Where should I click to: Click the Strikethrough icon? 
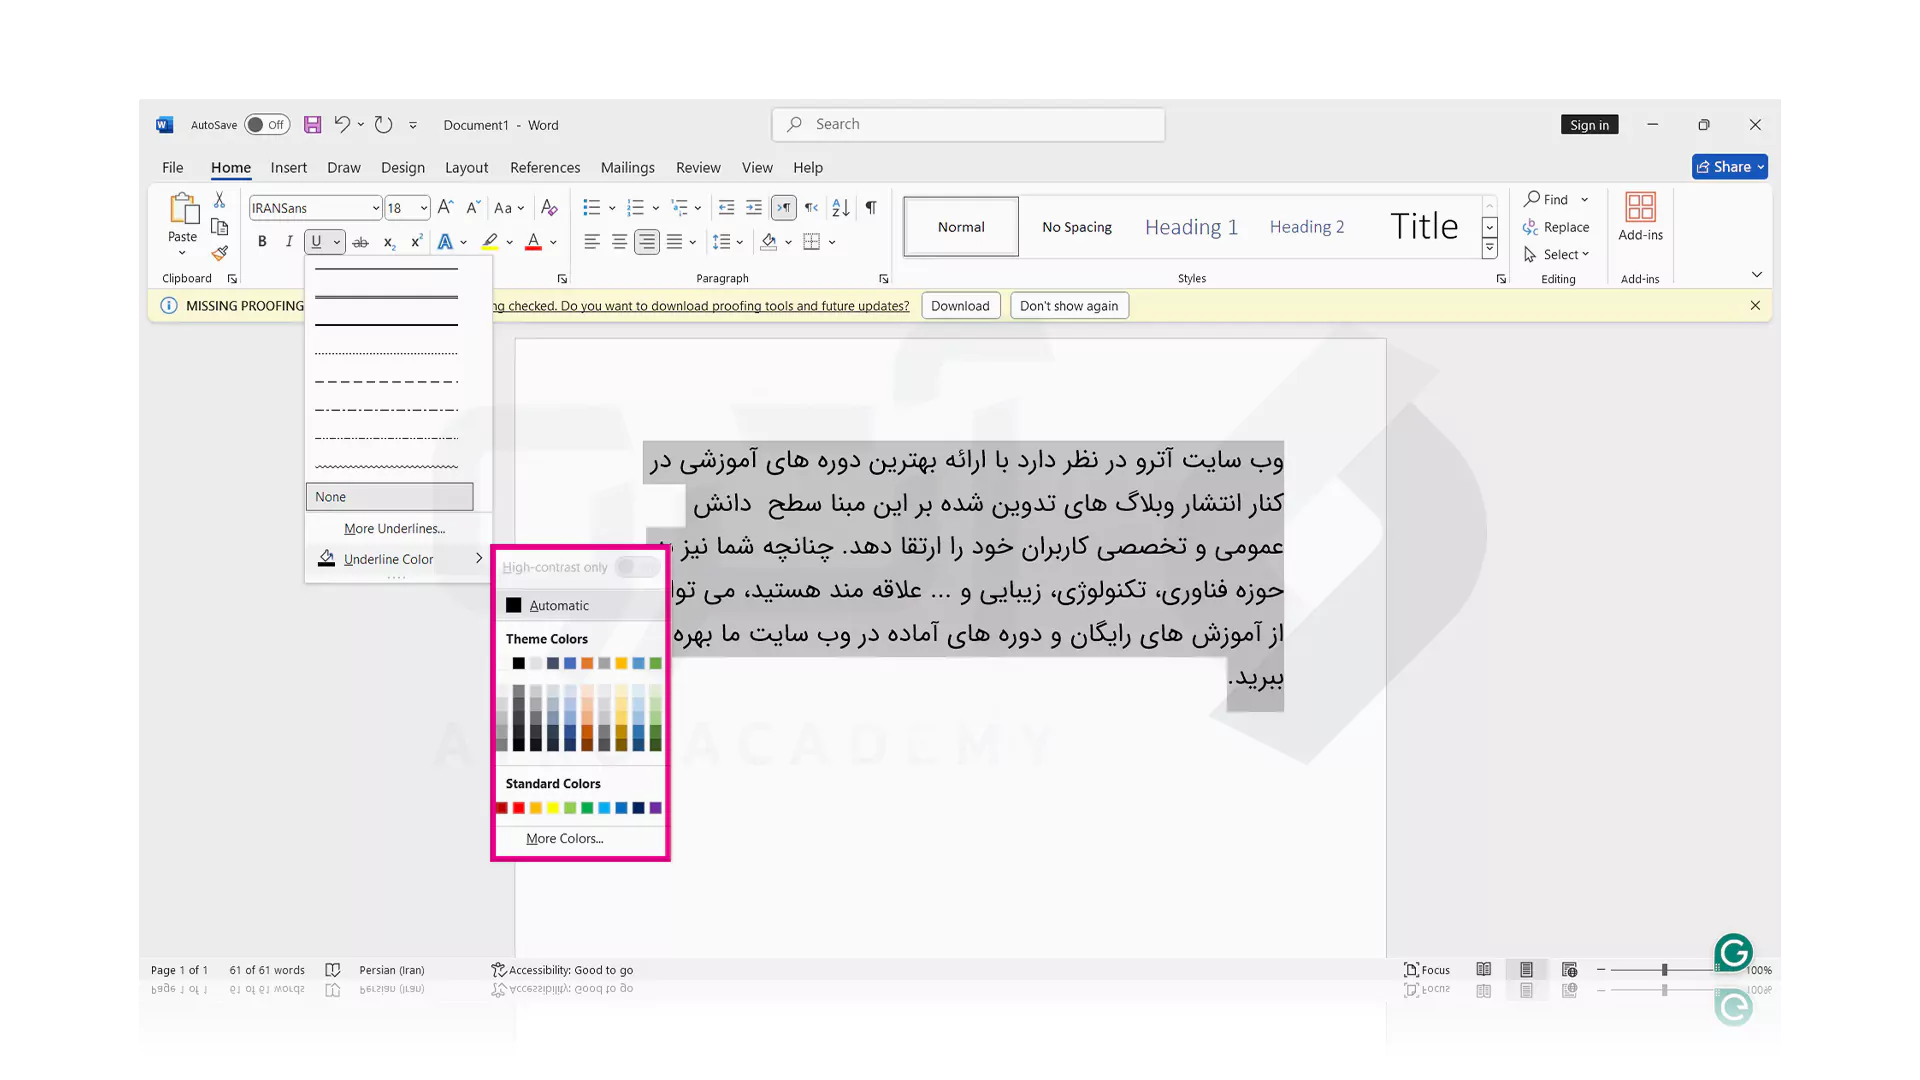361,242
